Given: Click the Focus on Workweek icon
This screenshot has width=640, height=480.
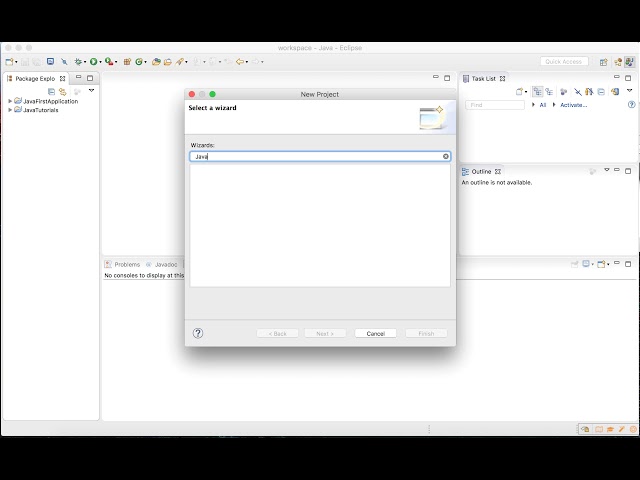Looking at the screenshot, I should (x=564, y=91).
